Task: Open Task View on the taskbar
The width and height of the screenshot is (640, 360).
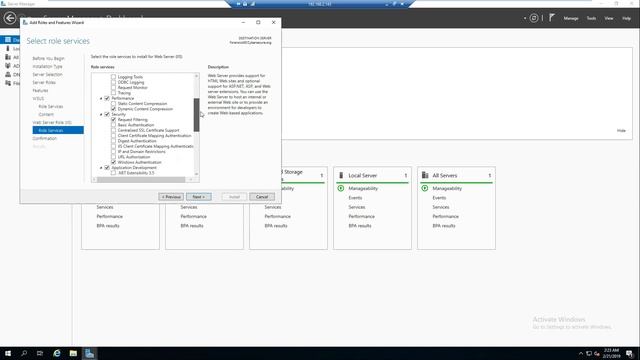Action: click(40, 353)
